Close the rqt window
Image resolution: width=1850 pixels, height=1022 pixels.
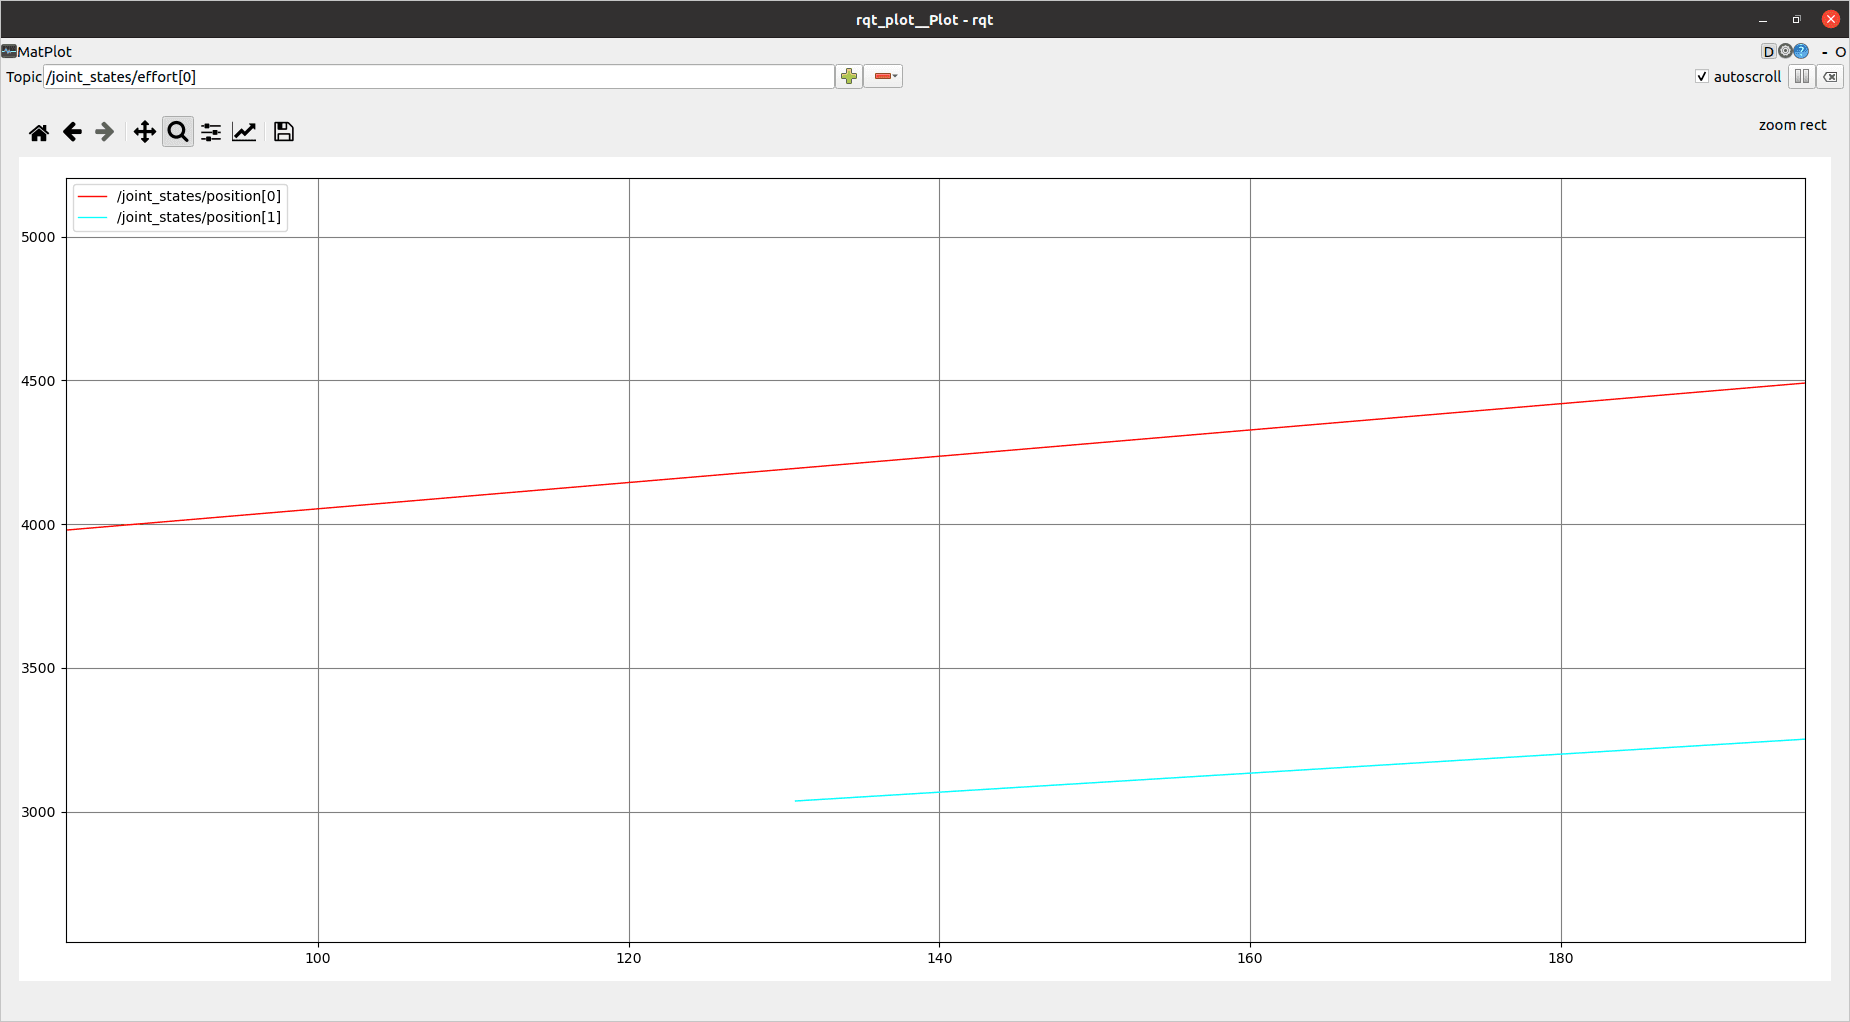(1830, 19)
